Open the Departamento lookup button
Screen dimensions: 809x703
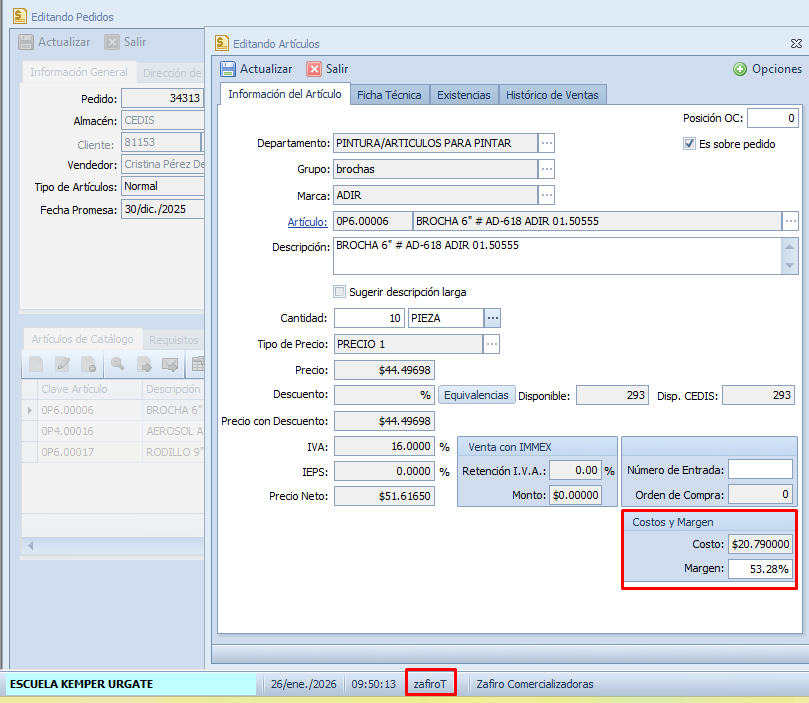click(x=546, y=143)
